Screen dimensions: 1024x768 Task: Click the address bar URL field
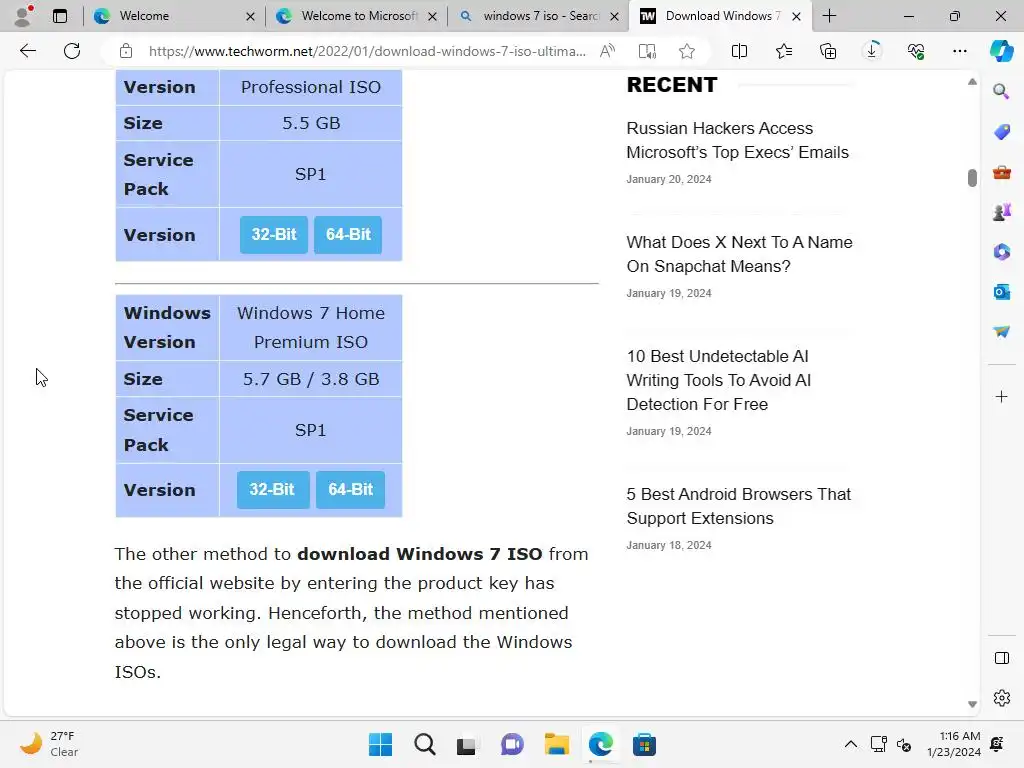point(366,51)
